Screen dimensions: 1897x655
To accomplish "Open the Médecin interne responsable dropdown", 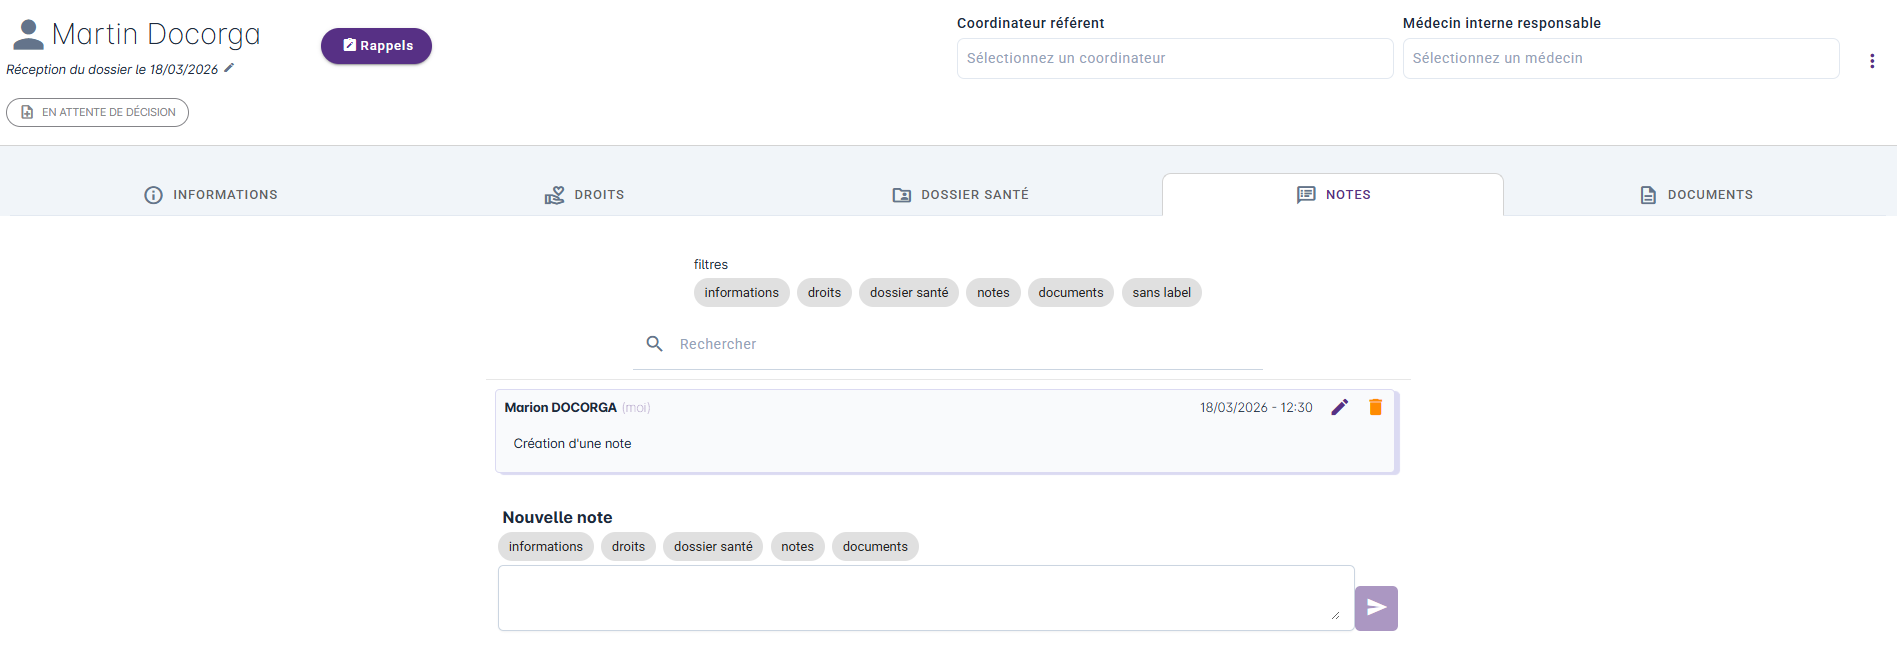I will [x=1620, y=59].
